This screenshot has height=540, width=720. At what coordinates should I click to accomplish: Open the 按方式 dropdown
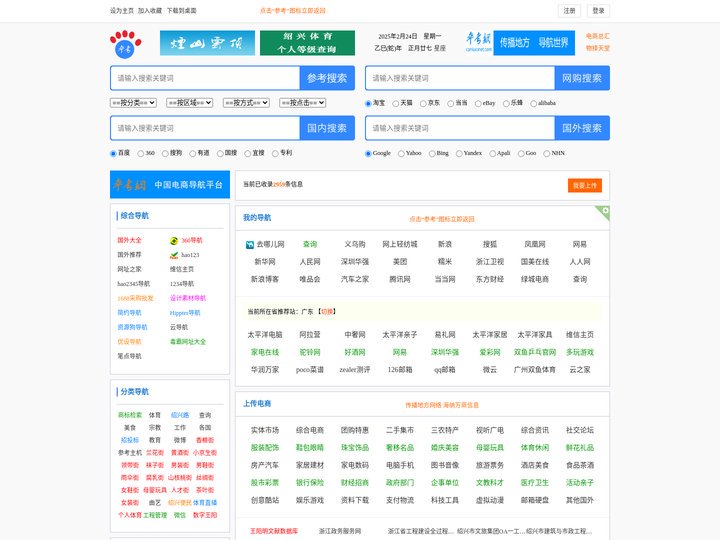[246, 103]
